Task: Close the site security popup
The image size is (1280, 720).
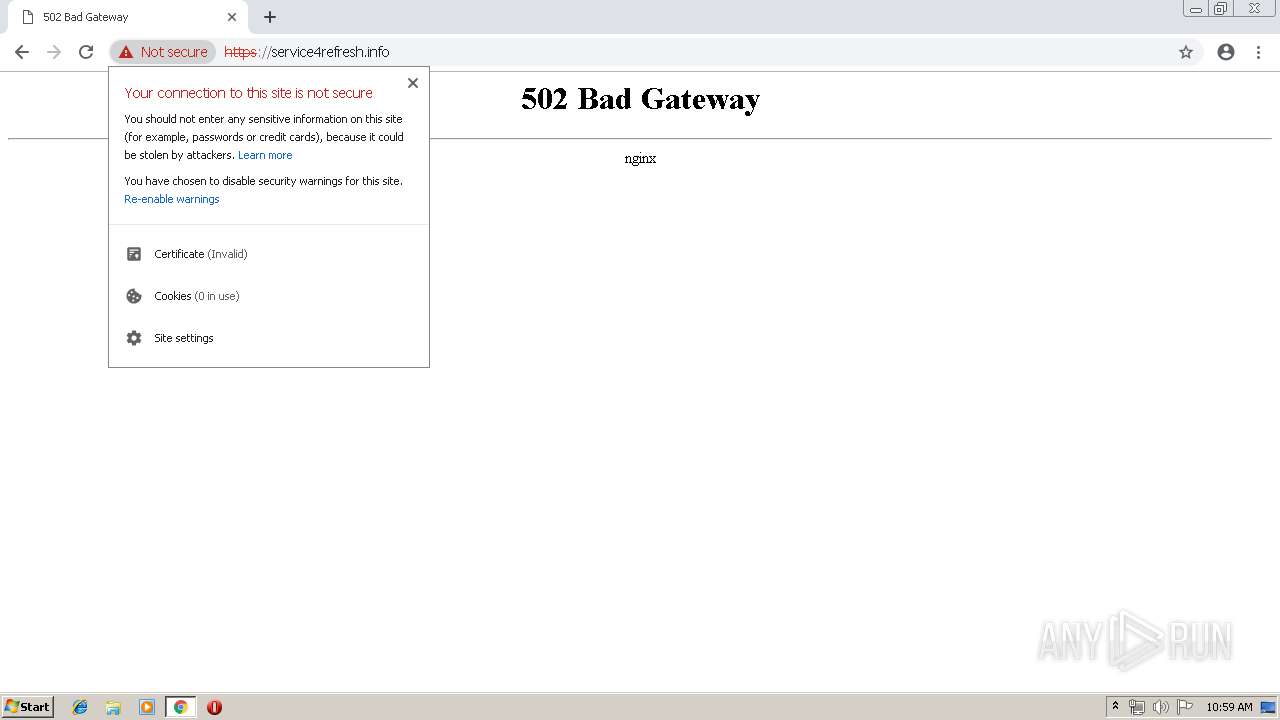Action: pos(413,83)
